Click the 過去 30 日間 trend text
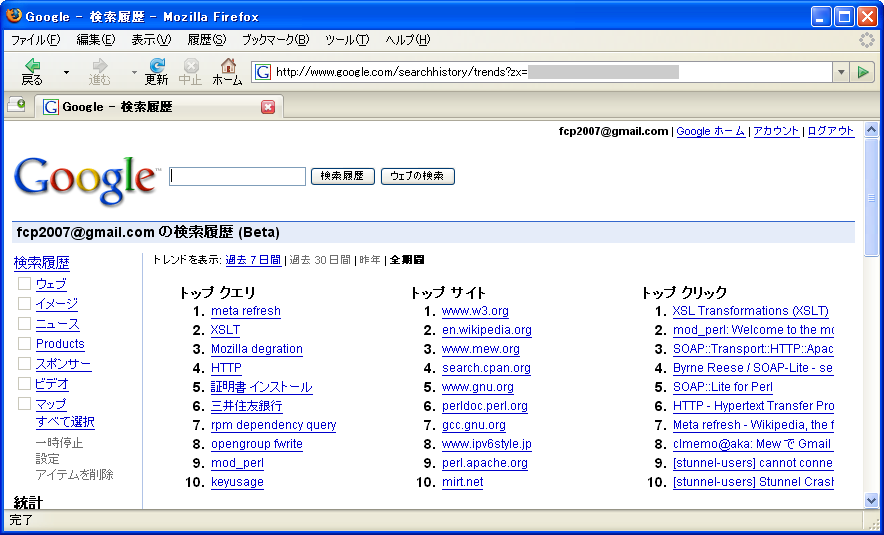 [320, 260]
